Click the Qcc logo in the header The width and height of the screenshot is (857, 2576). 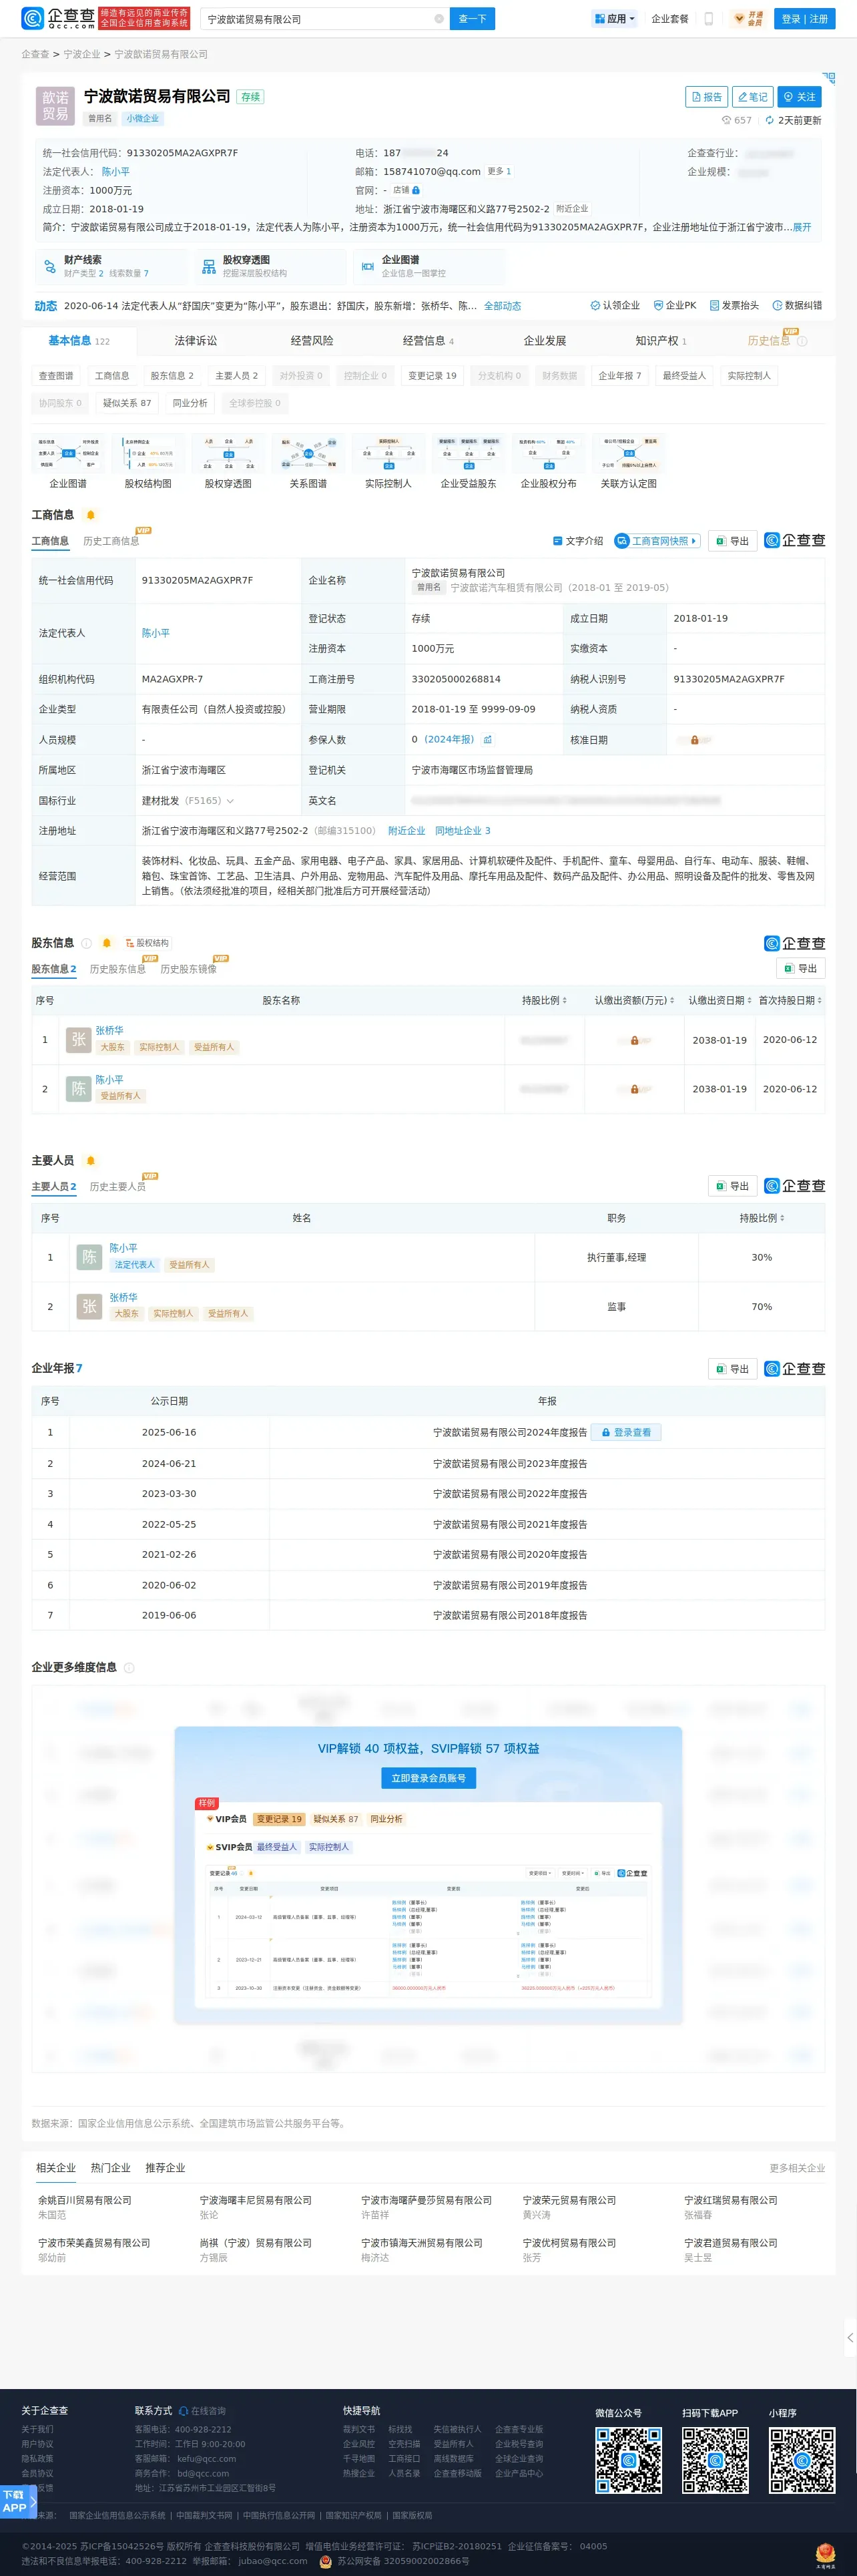(x=58, y=18)
